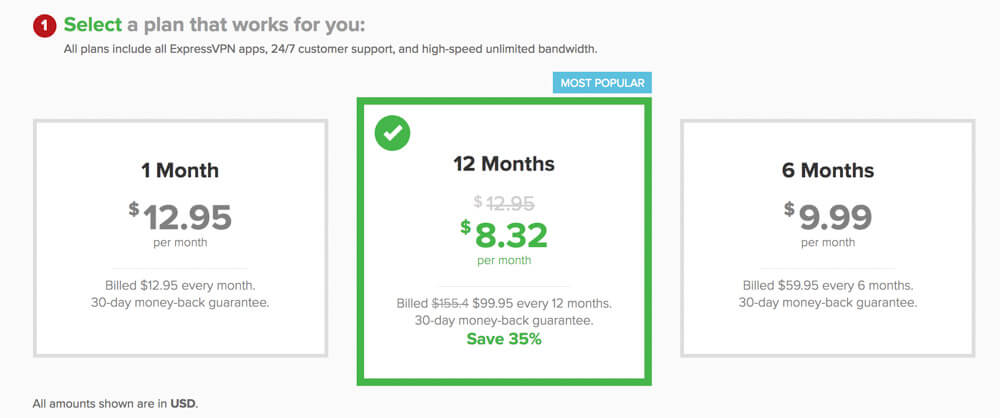Click the green $8.32 price
1000x418 pixels.
pos(504,235)
